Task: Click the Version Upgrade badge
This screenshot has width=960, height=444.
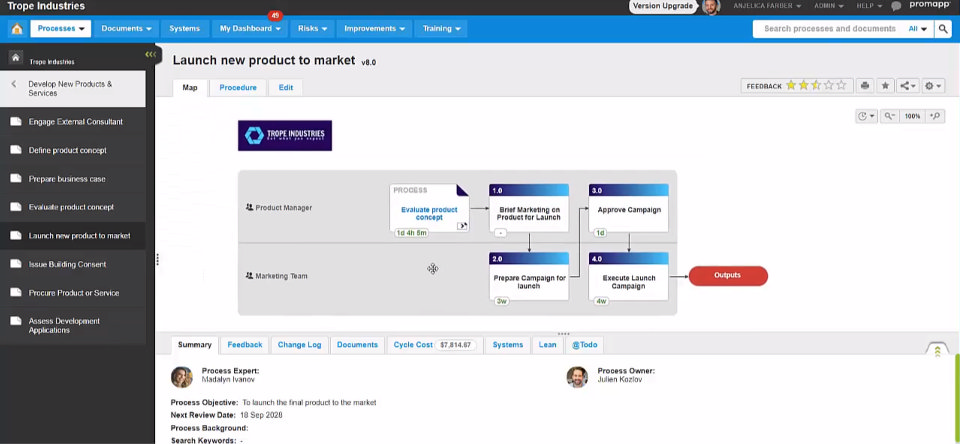Action: click(663, 6)
